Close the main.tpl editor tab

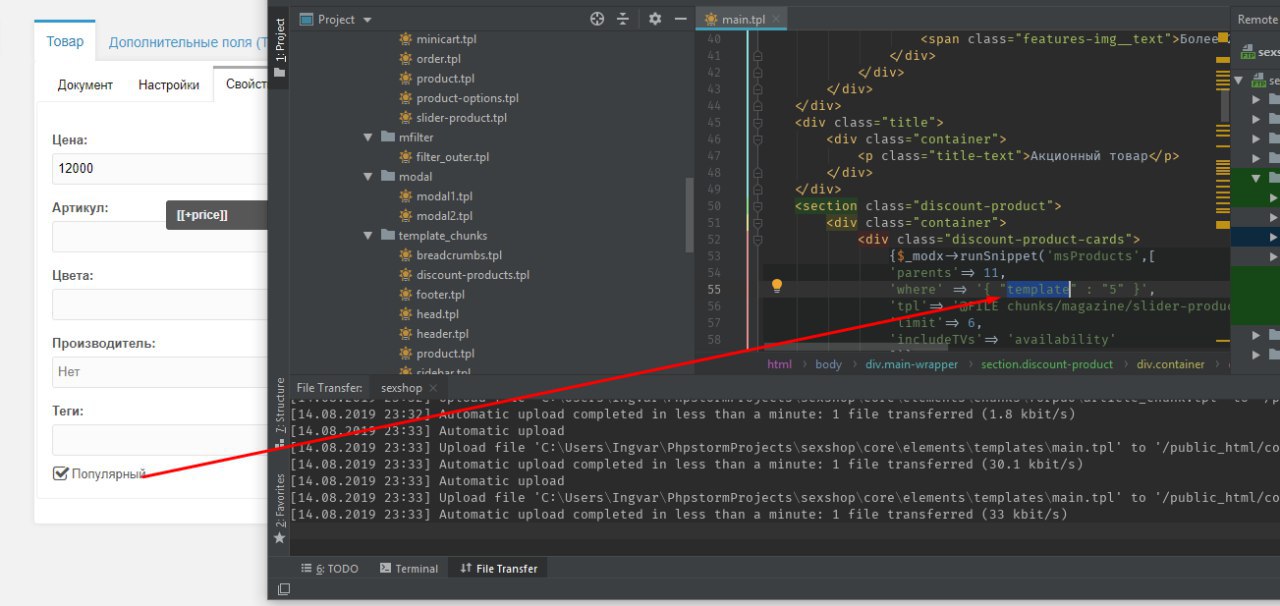[776, 19]
